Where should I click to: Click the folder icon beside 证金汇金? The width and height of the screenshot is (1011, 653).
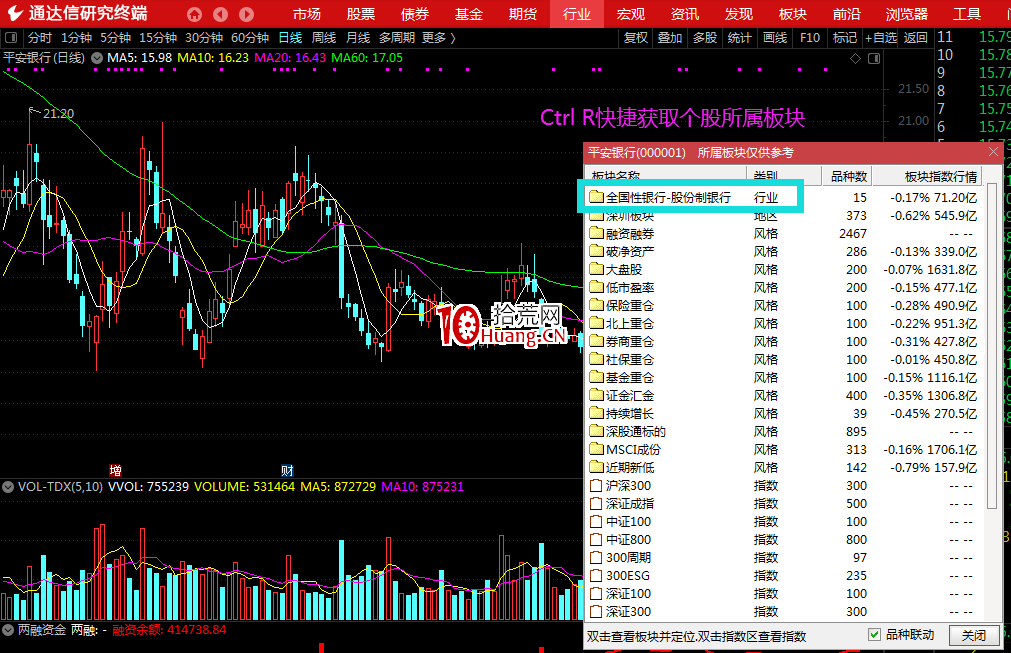596,396
